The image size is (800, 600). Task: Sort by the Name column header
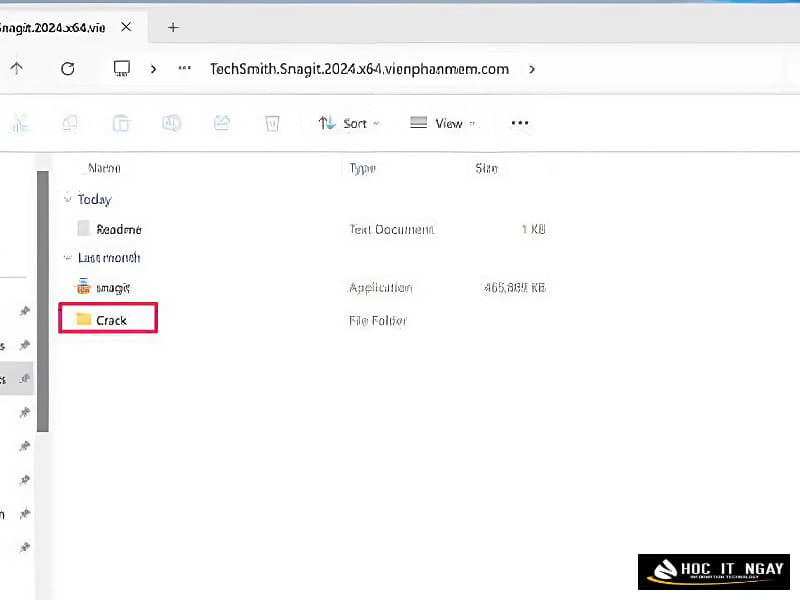pyautogui.click(x=104, y=168)
